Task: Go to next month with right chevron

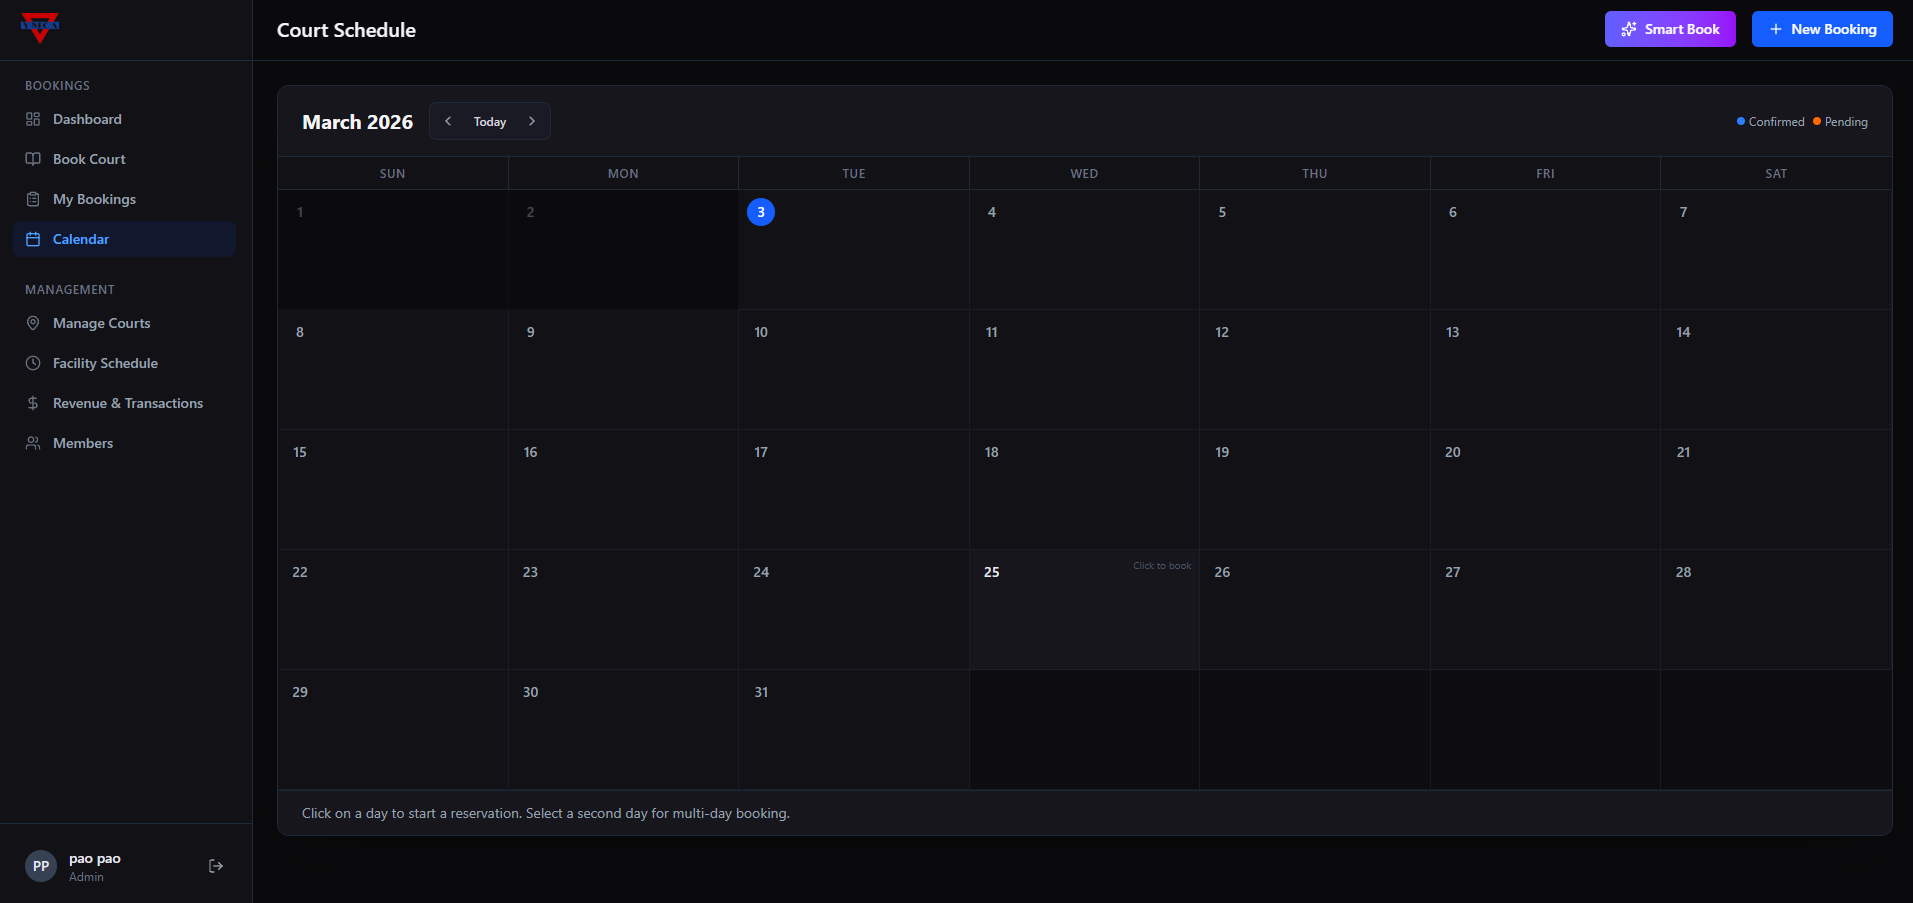Action: pyautogui.click(x=532, y=121)
